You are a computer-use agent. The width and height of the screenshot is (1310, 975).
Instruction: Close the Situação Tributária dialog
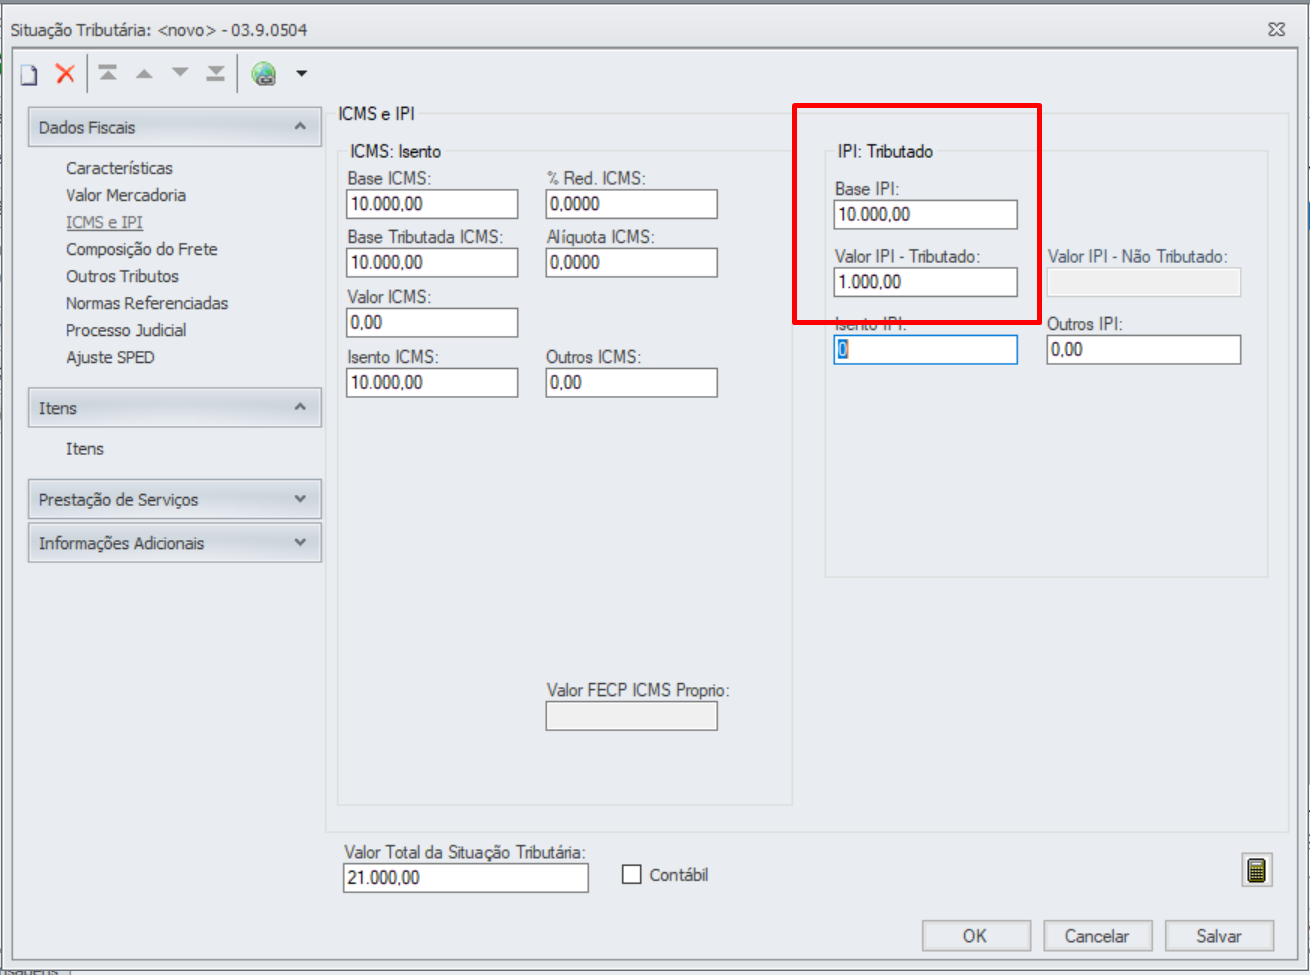pyautogui.click(x=1277, y=30)
